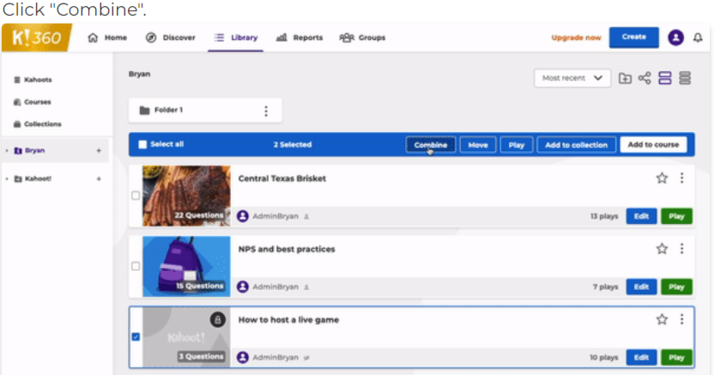Viewport: 715px width, 375px height.
Task: Open the notifications bell
Action: (x=698, y=37)
